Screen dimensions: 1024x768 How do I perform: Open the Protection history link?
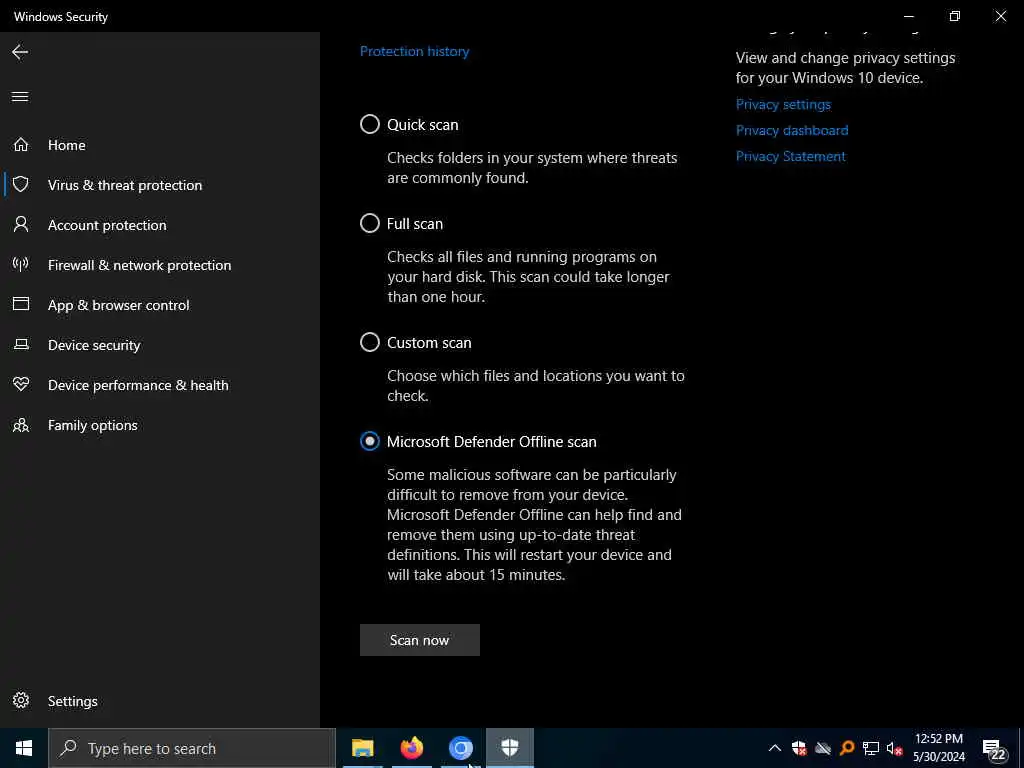[415, 52]
